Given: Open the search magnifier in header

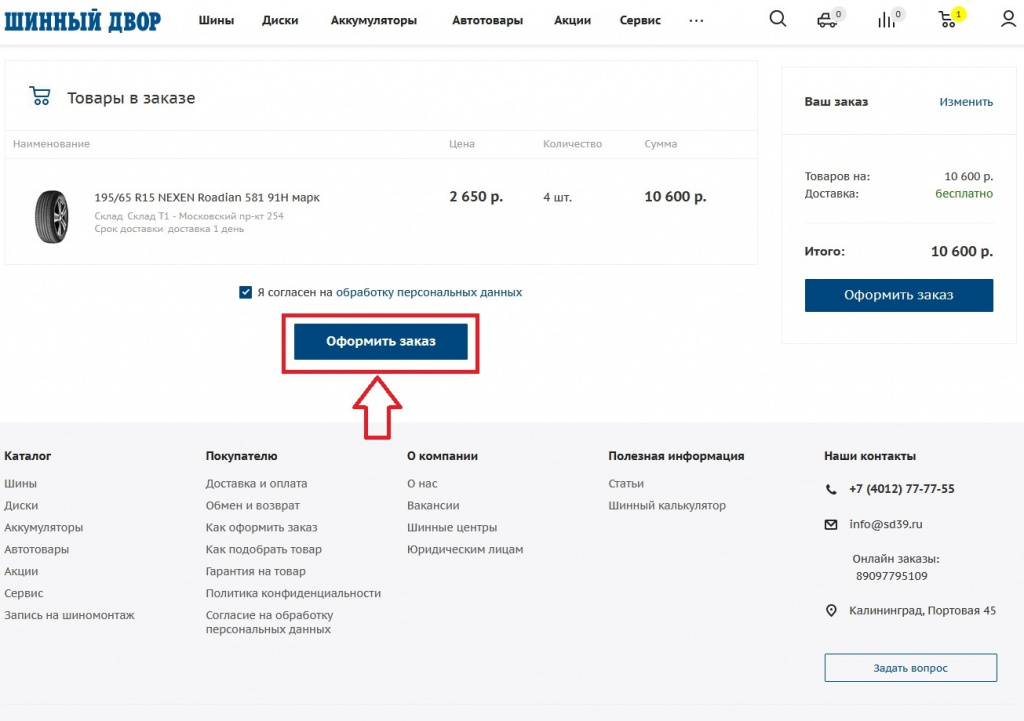Looking at the screenshot, I should click(777, 19).
